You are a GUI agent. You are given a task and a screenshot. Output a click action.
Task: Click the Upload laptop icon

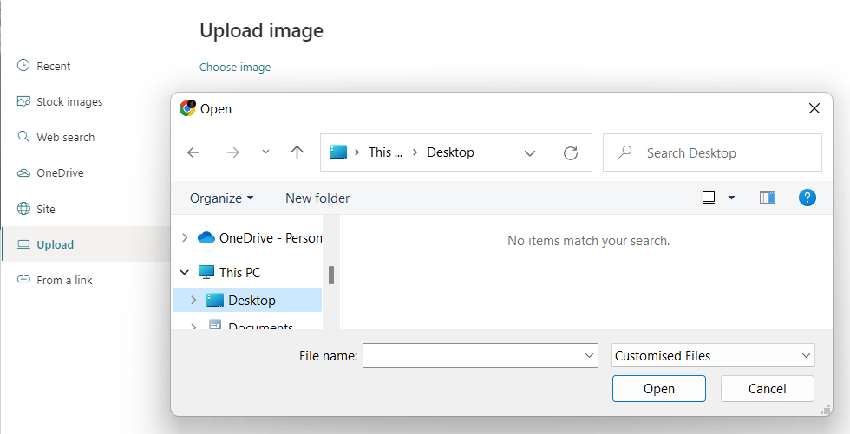click(23, 244)
